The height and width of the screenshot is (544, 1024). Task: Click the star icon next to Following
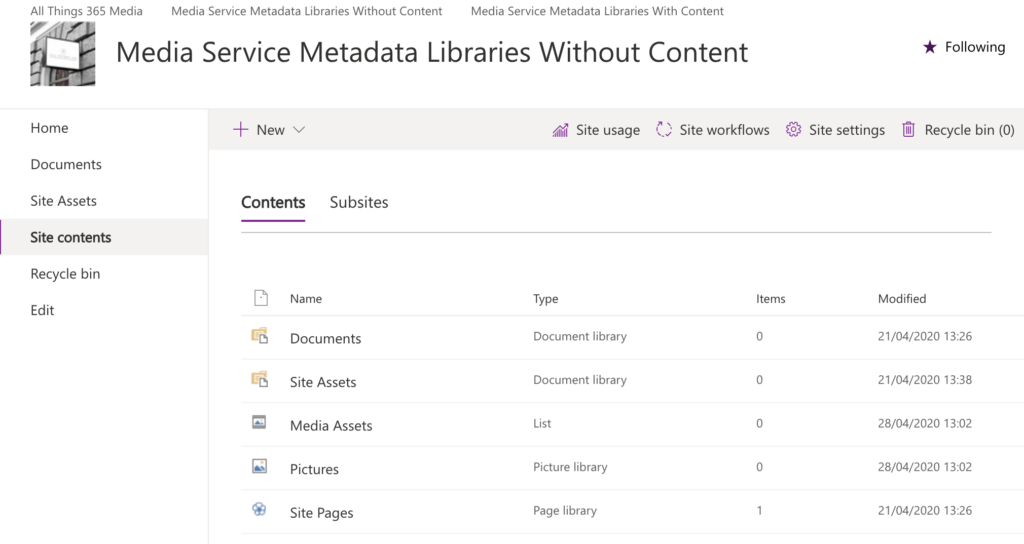click(x=929, y=47)
